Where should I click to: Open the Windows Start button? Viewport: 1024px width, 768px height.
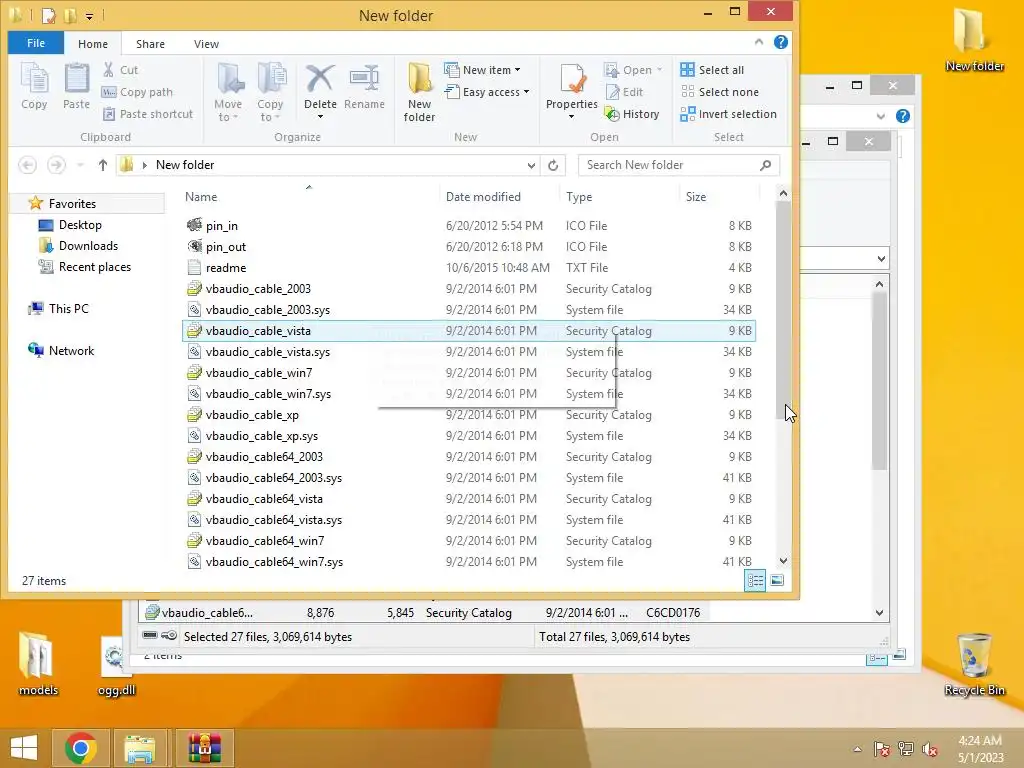coord(24,748)
